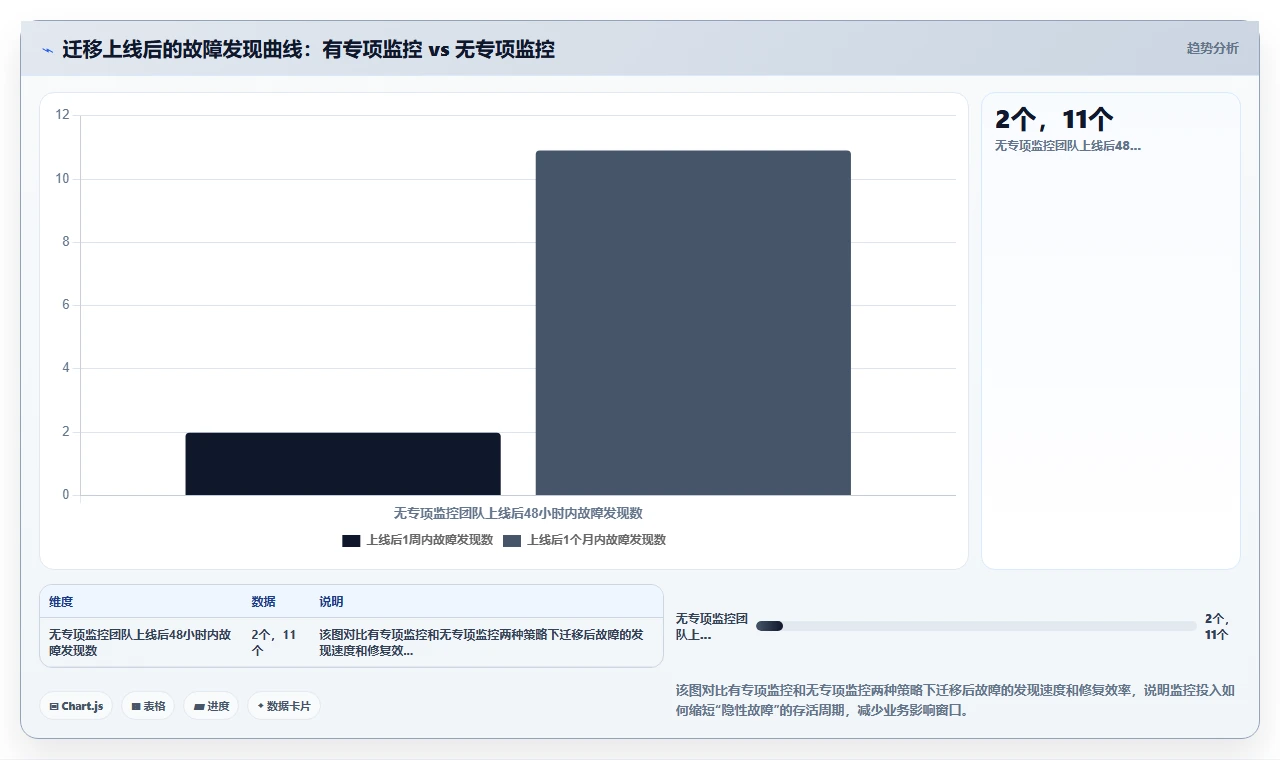Select the 数据卡片 tag chip
1280x760 pixels.
[284, 706]
